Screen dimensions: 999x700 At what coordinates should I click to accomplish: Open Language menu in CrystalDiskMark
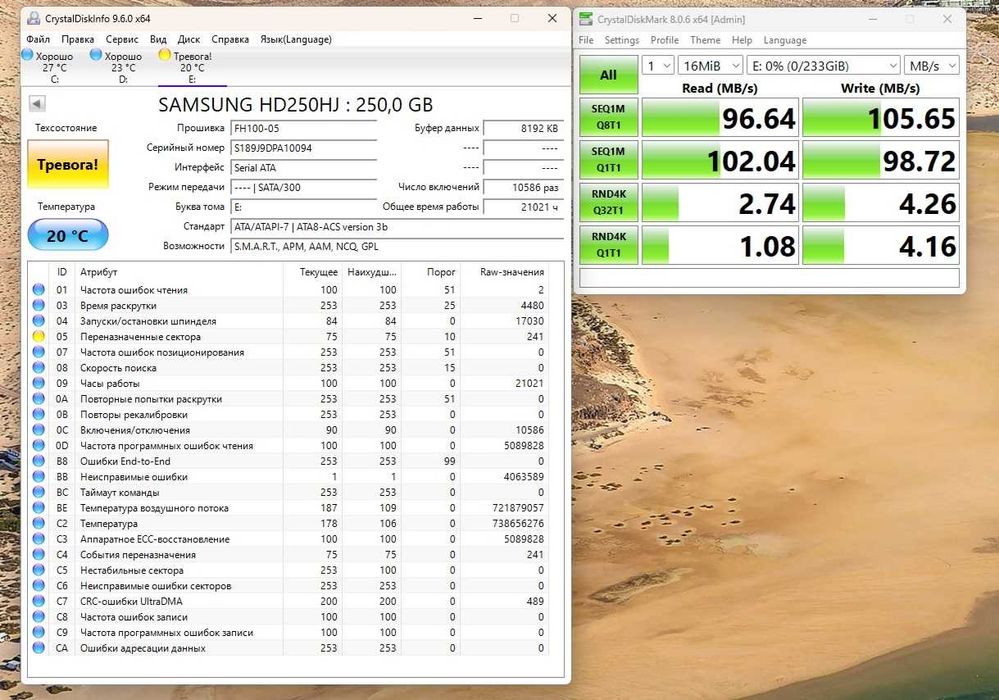tap(785, 40)
